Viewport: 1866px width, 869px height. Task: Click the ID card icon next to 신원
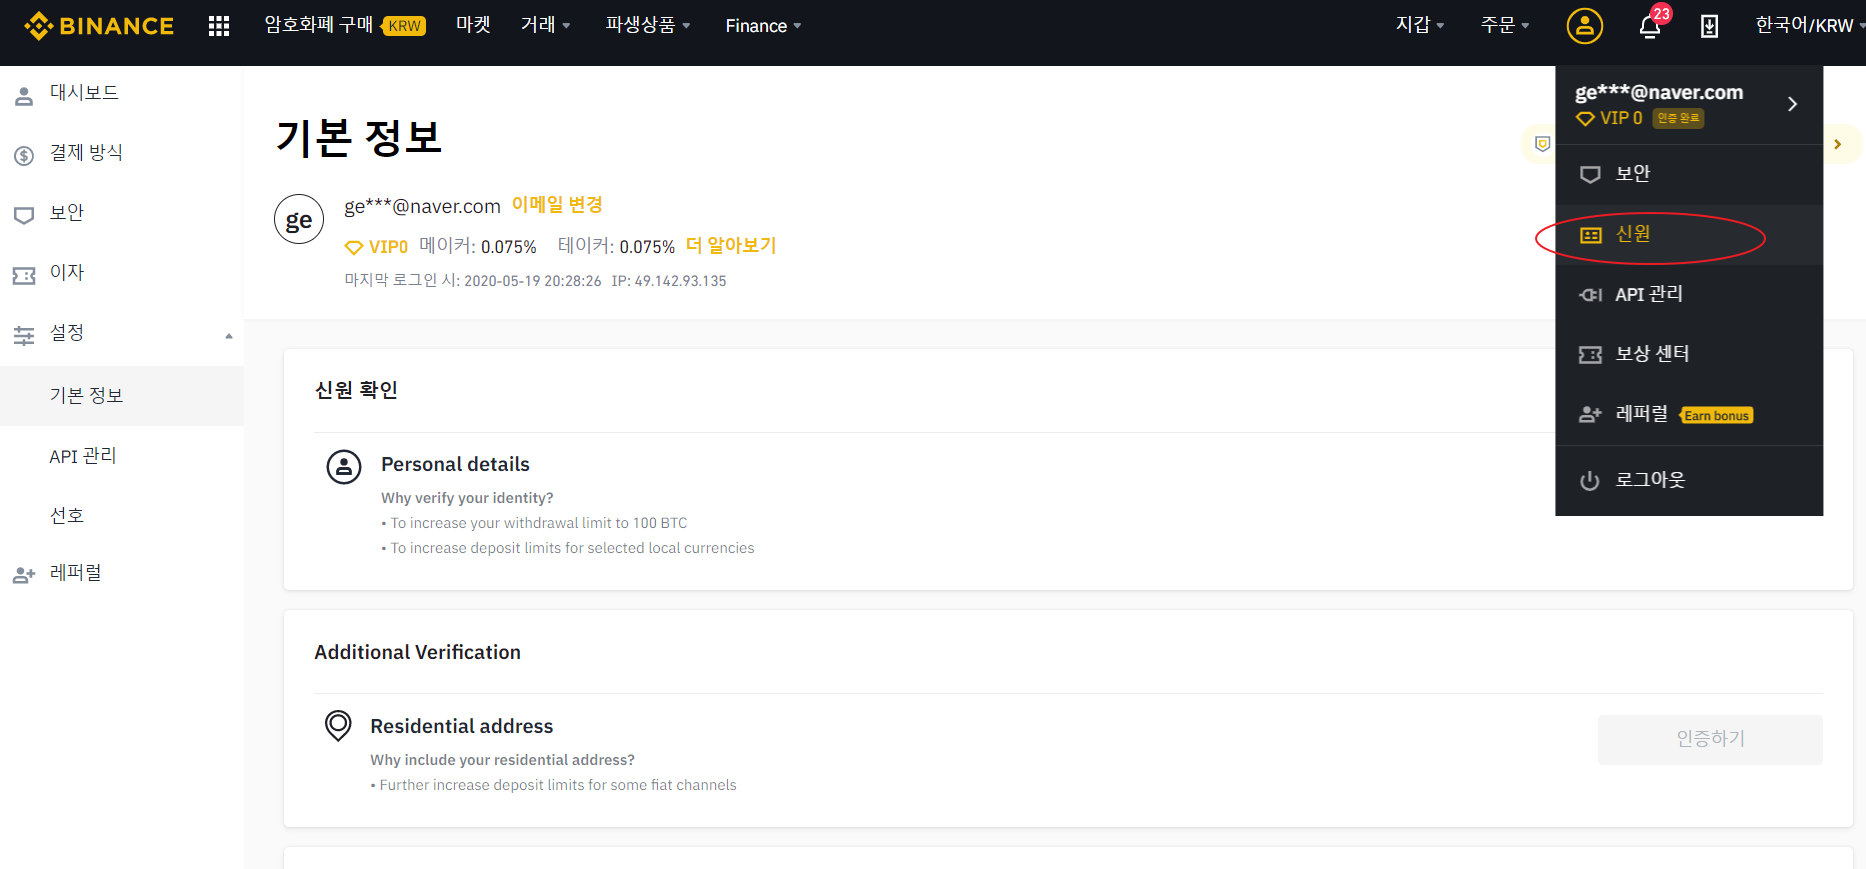(x=1590, y=235)
